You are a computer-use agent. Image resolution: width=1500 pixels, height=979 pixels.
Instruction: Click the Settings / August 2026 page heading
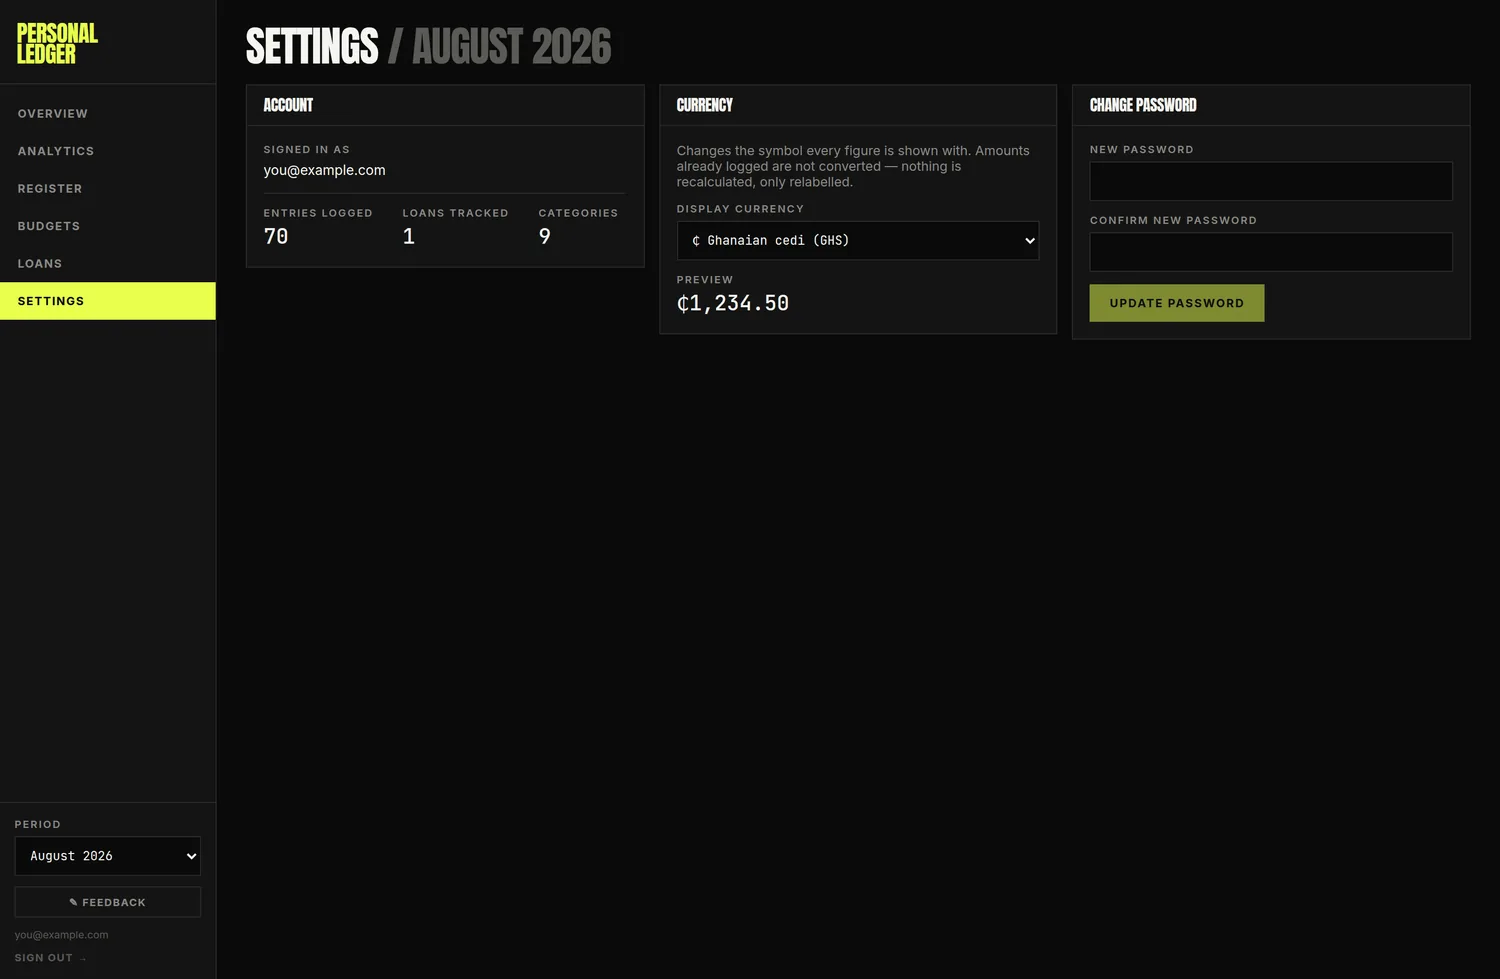[x=428, y=47]
